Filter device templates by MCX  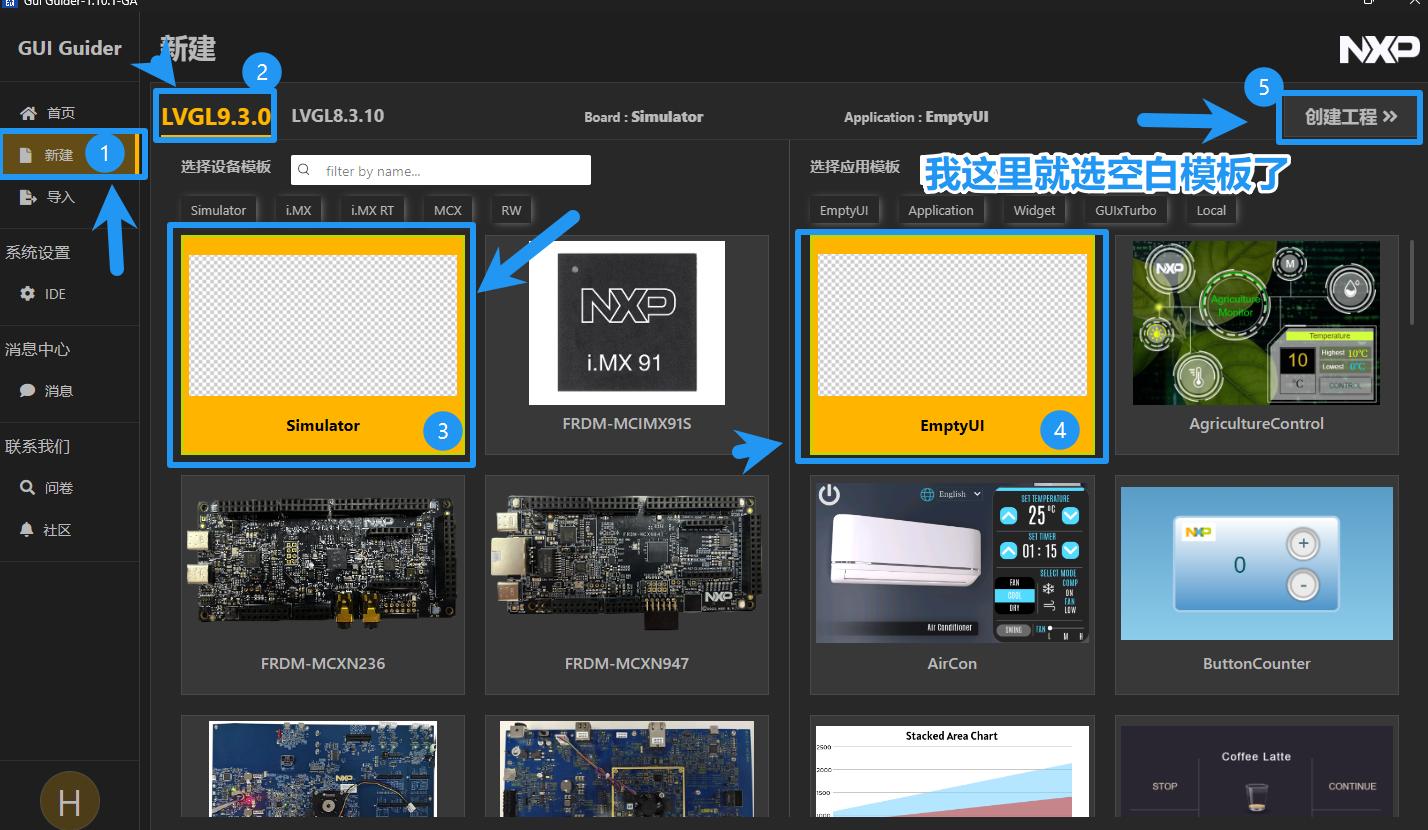447,210
